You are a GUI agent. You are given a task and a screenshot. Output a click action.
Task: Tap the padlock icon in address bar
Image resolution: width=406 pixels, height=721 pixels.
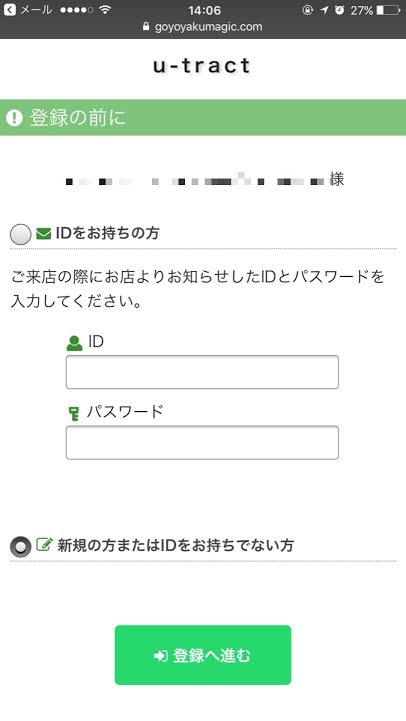coord(146,27)
